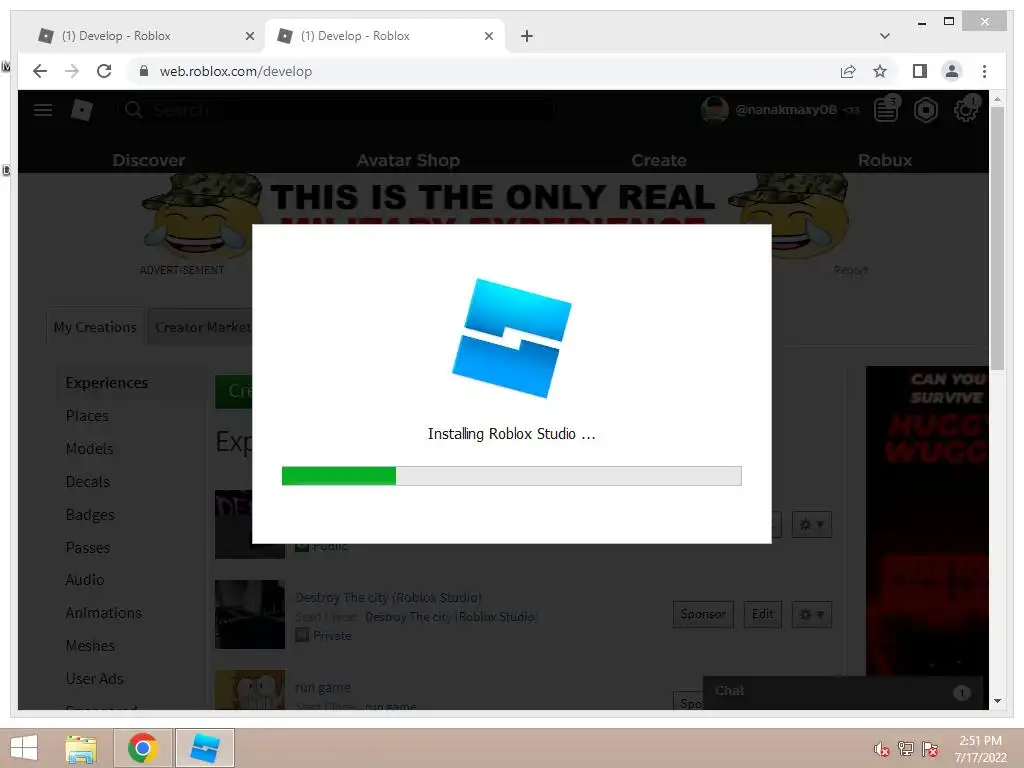The width and height of the screenshot is (1024, 768).
Task: Select Badges in the sidebar
Action: click(x=90, y=515)
